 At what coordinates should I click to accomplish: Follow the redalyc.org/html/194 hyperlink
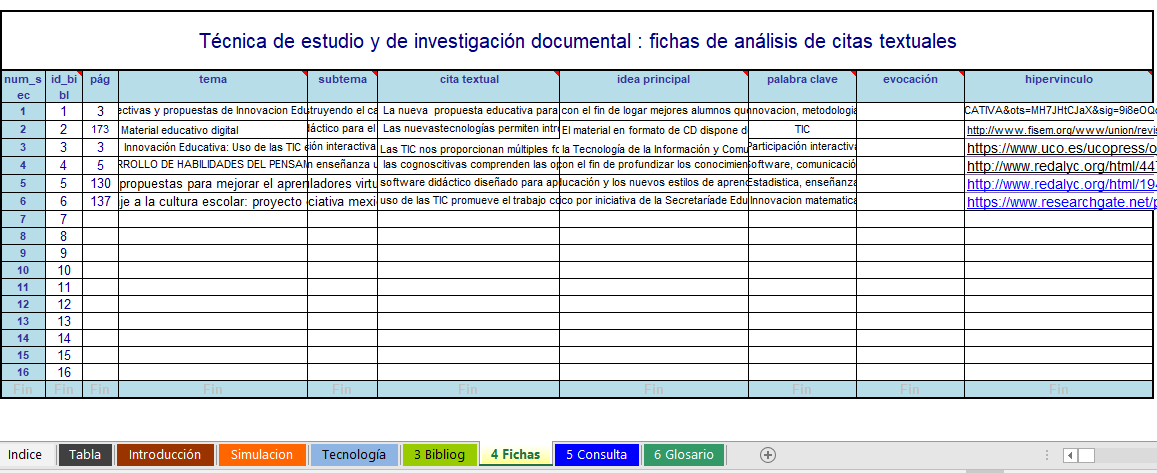pos(1059,184)
